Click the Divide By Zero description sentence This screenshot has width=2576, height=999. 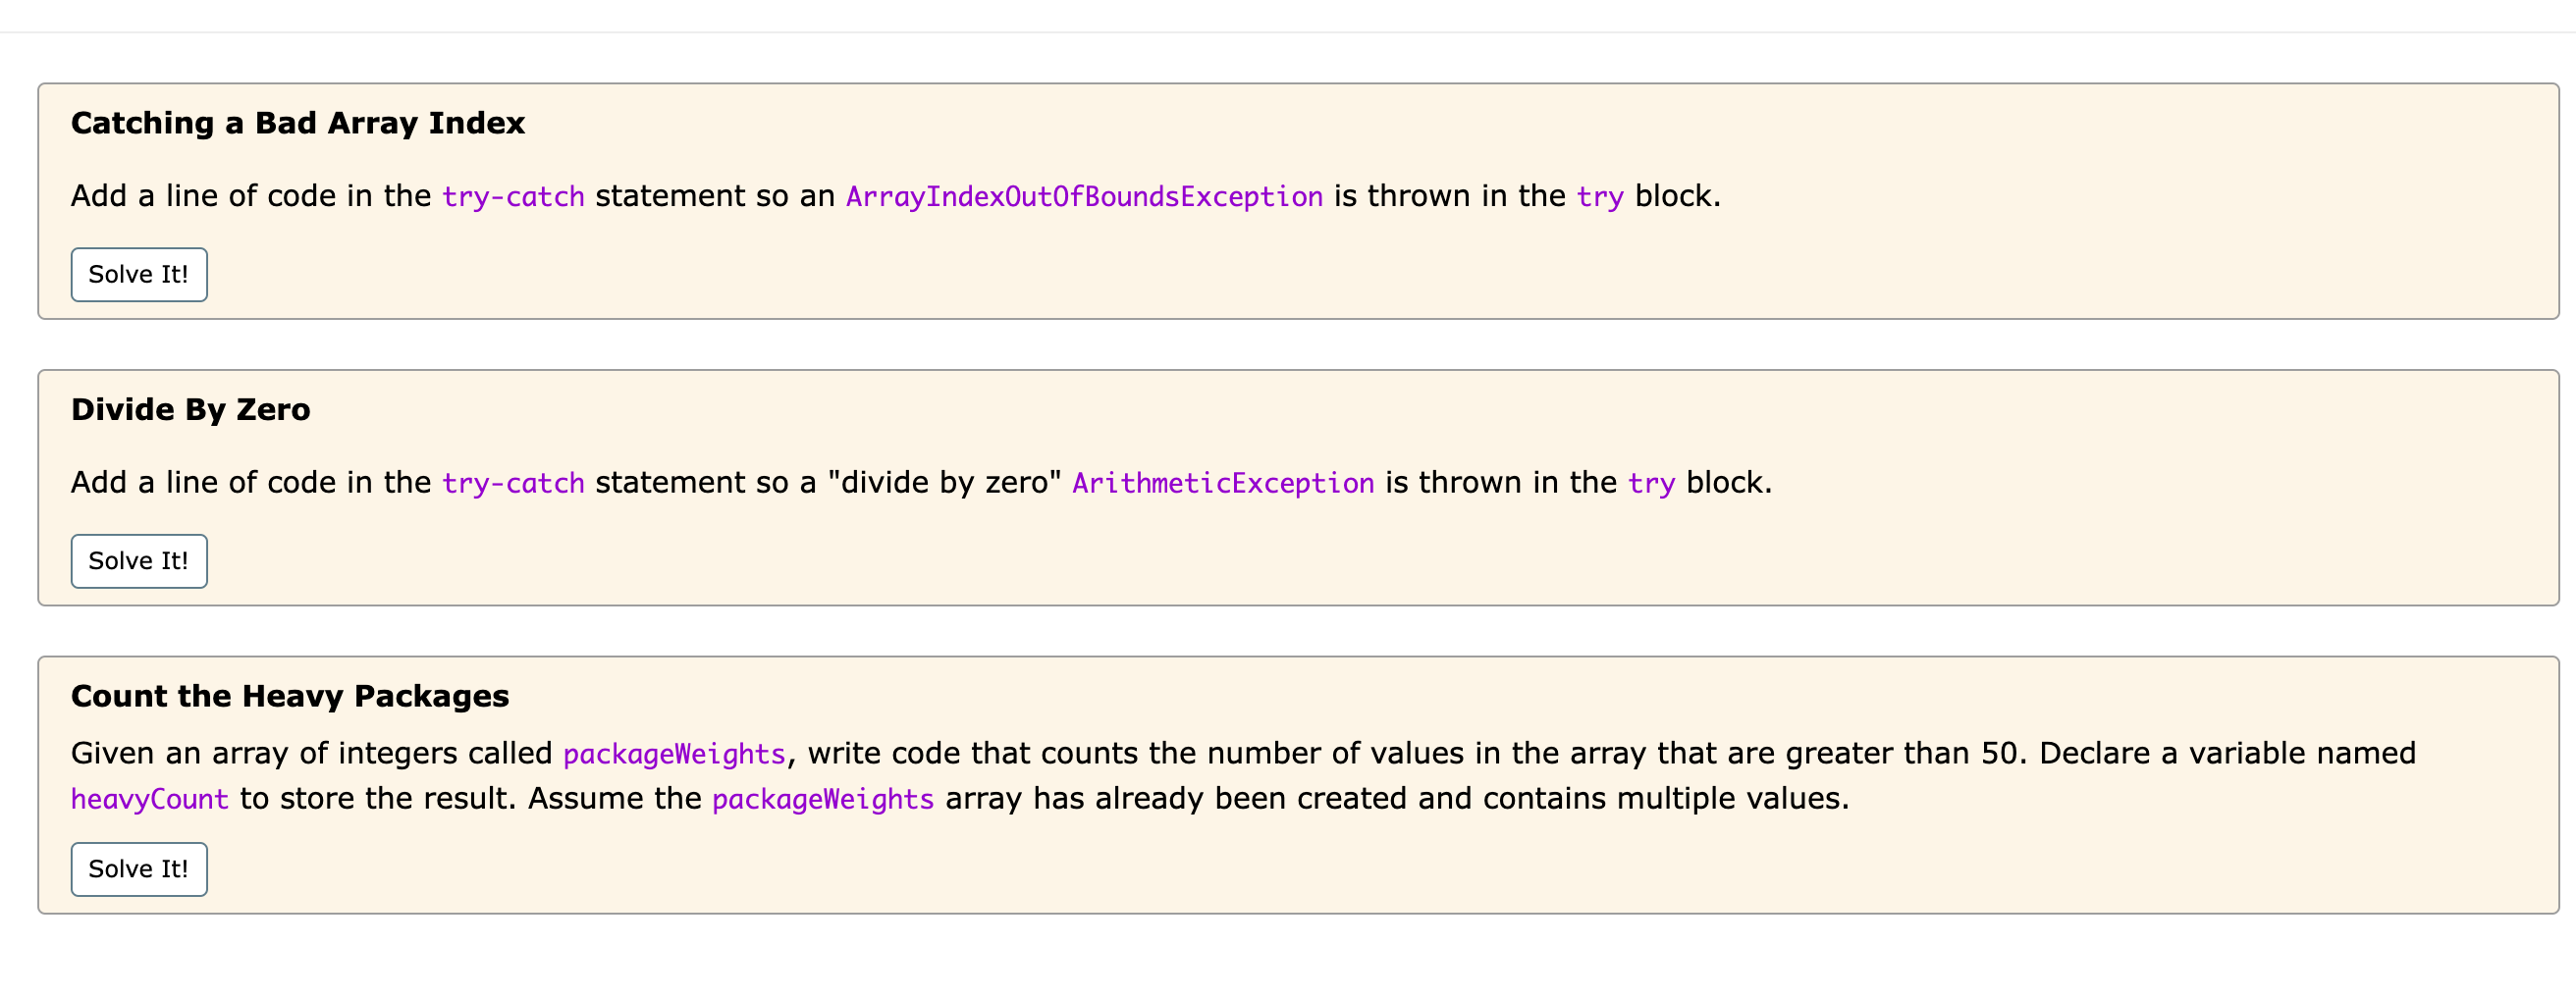[x=921, y=483]
